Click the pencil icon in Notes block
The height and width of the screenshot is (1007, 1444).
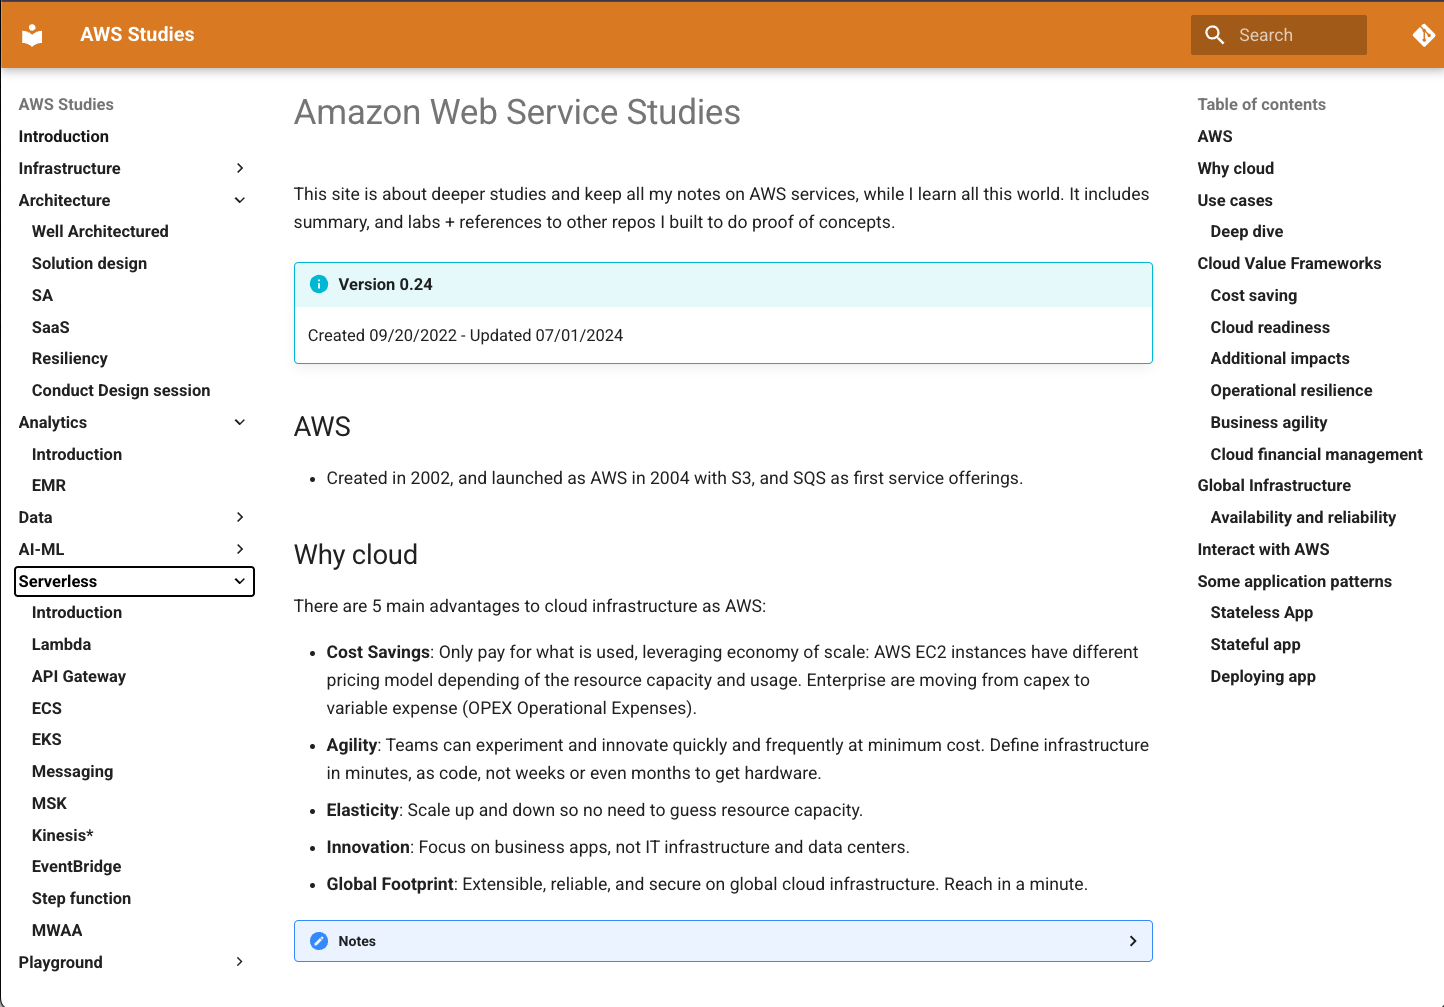click(x=319, y=941)
